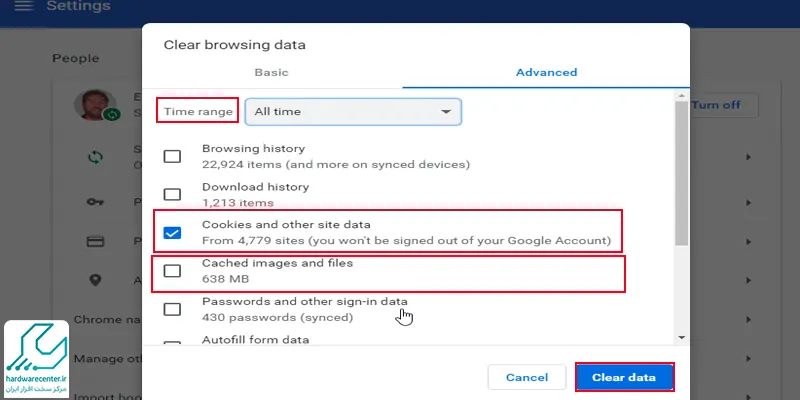Expand the sync row arrow at right
The height and width of the screenshot is (400, 800).
pyautogui.click(x=748, y=157)
